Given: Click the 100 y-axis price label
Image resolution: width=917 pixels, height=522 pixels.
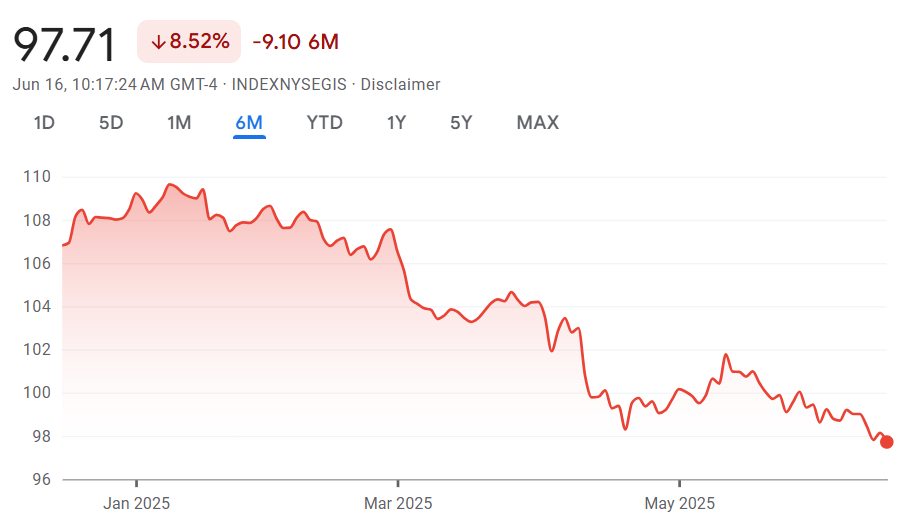Looking at the screenshot, I should coord(37,393).
